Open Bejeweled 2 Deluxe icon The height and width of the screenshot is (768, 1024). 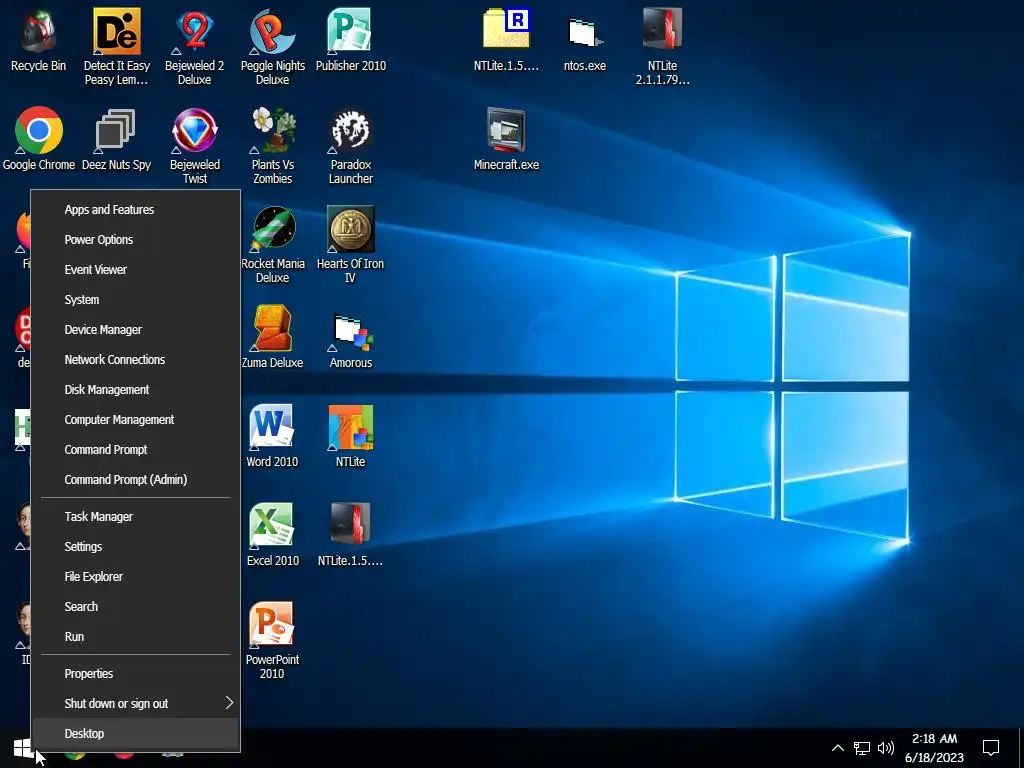(195, 46)
